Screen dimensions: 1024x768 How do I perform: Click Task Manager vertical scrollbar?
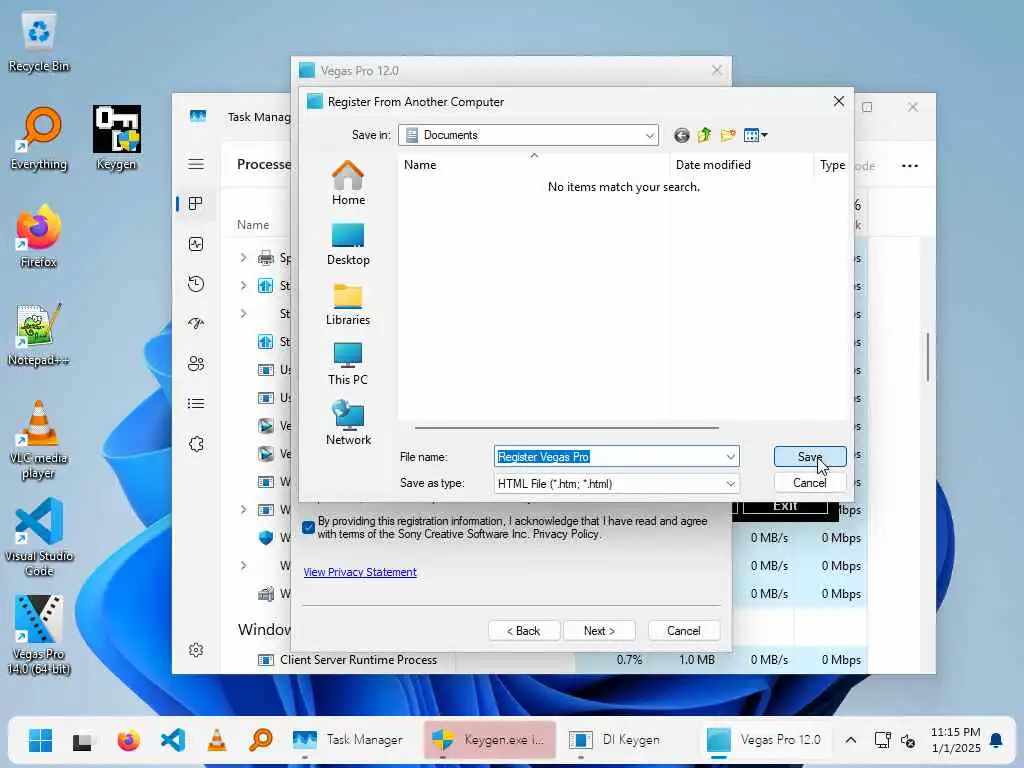coord(927,357)
